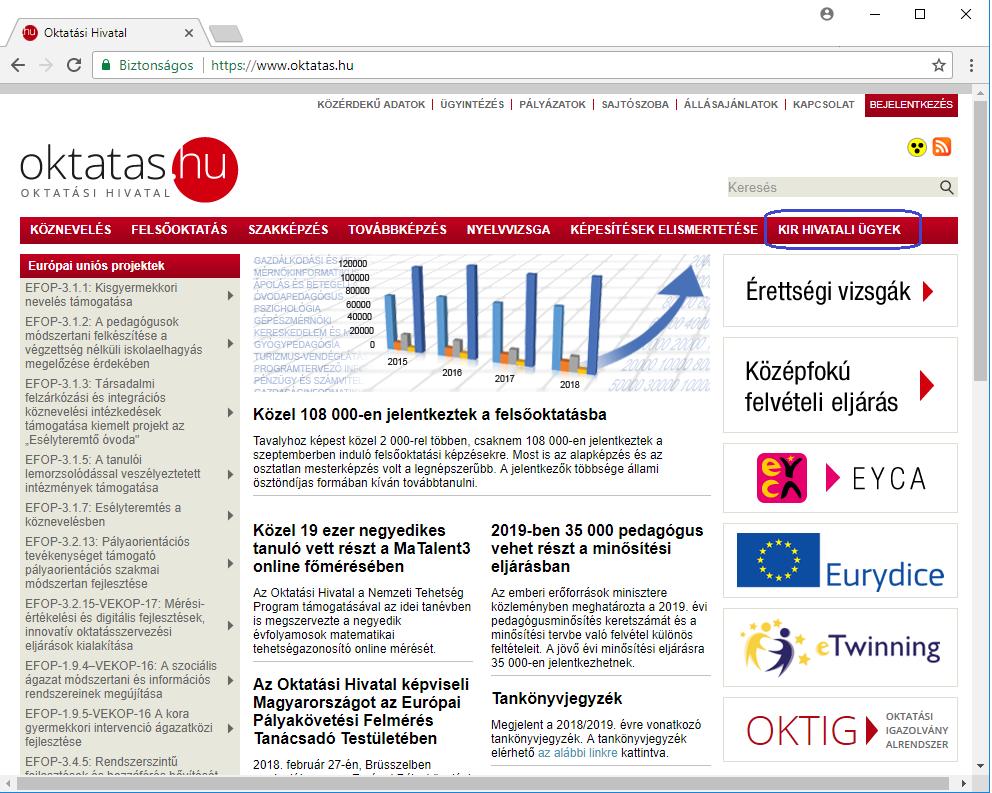Screen dimensions: 992x793
Task: Click horizontal scrollbar left arrow
Action: (x=9, y=784)
